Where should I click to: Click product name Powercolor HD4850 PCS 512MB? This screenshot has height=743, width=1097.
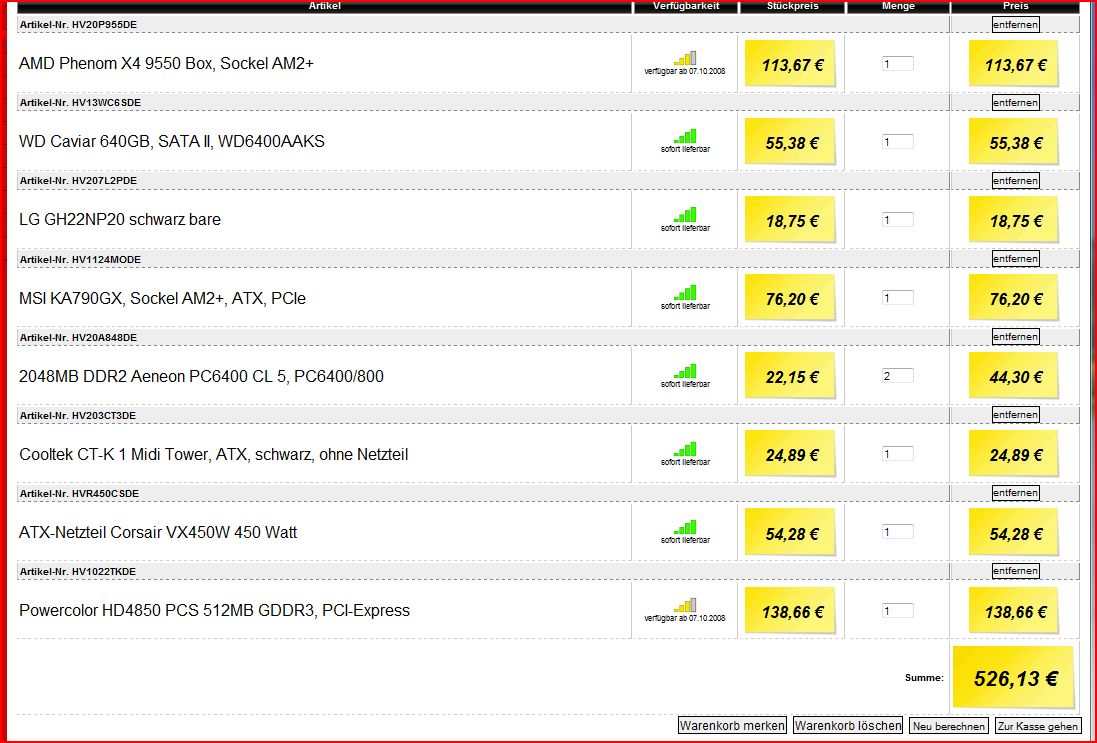tap(214, 611)
